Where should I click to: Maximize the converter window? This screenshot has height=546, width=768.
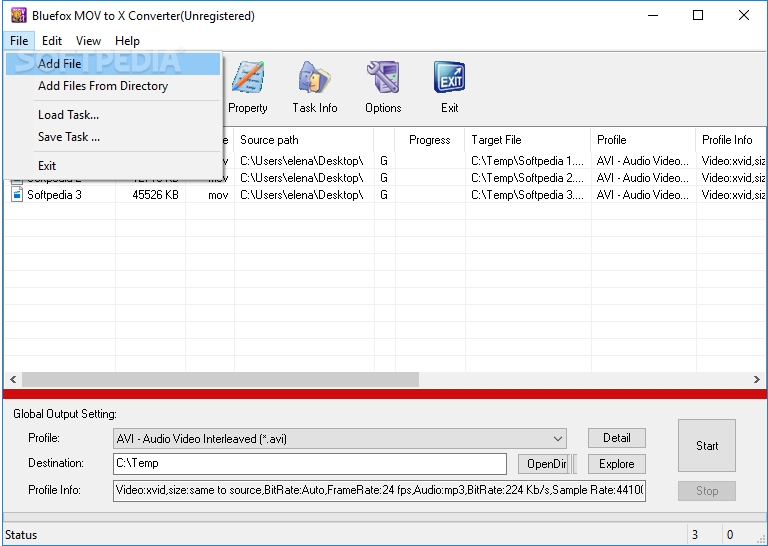click(698, 16)
